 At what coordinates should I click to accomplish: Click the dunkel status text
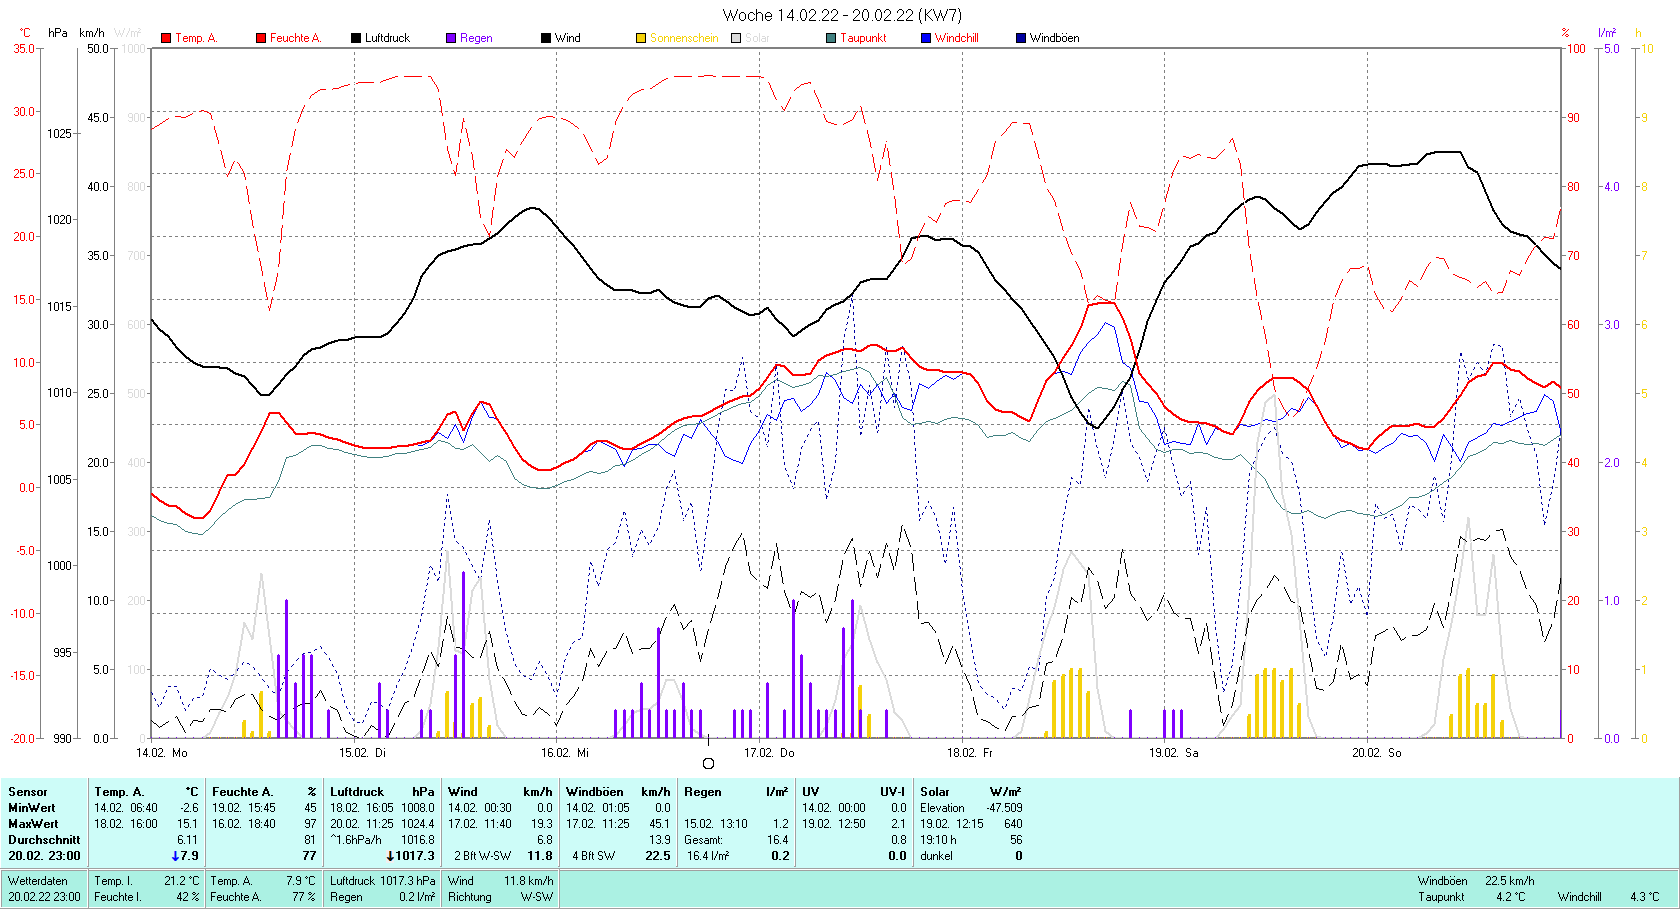pos(936,856)
